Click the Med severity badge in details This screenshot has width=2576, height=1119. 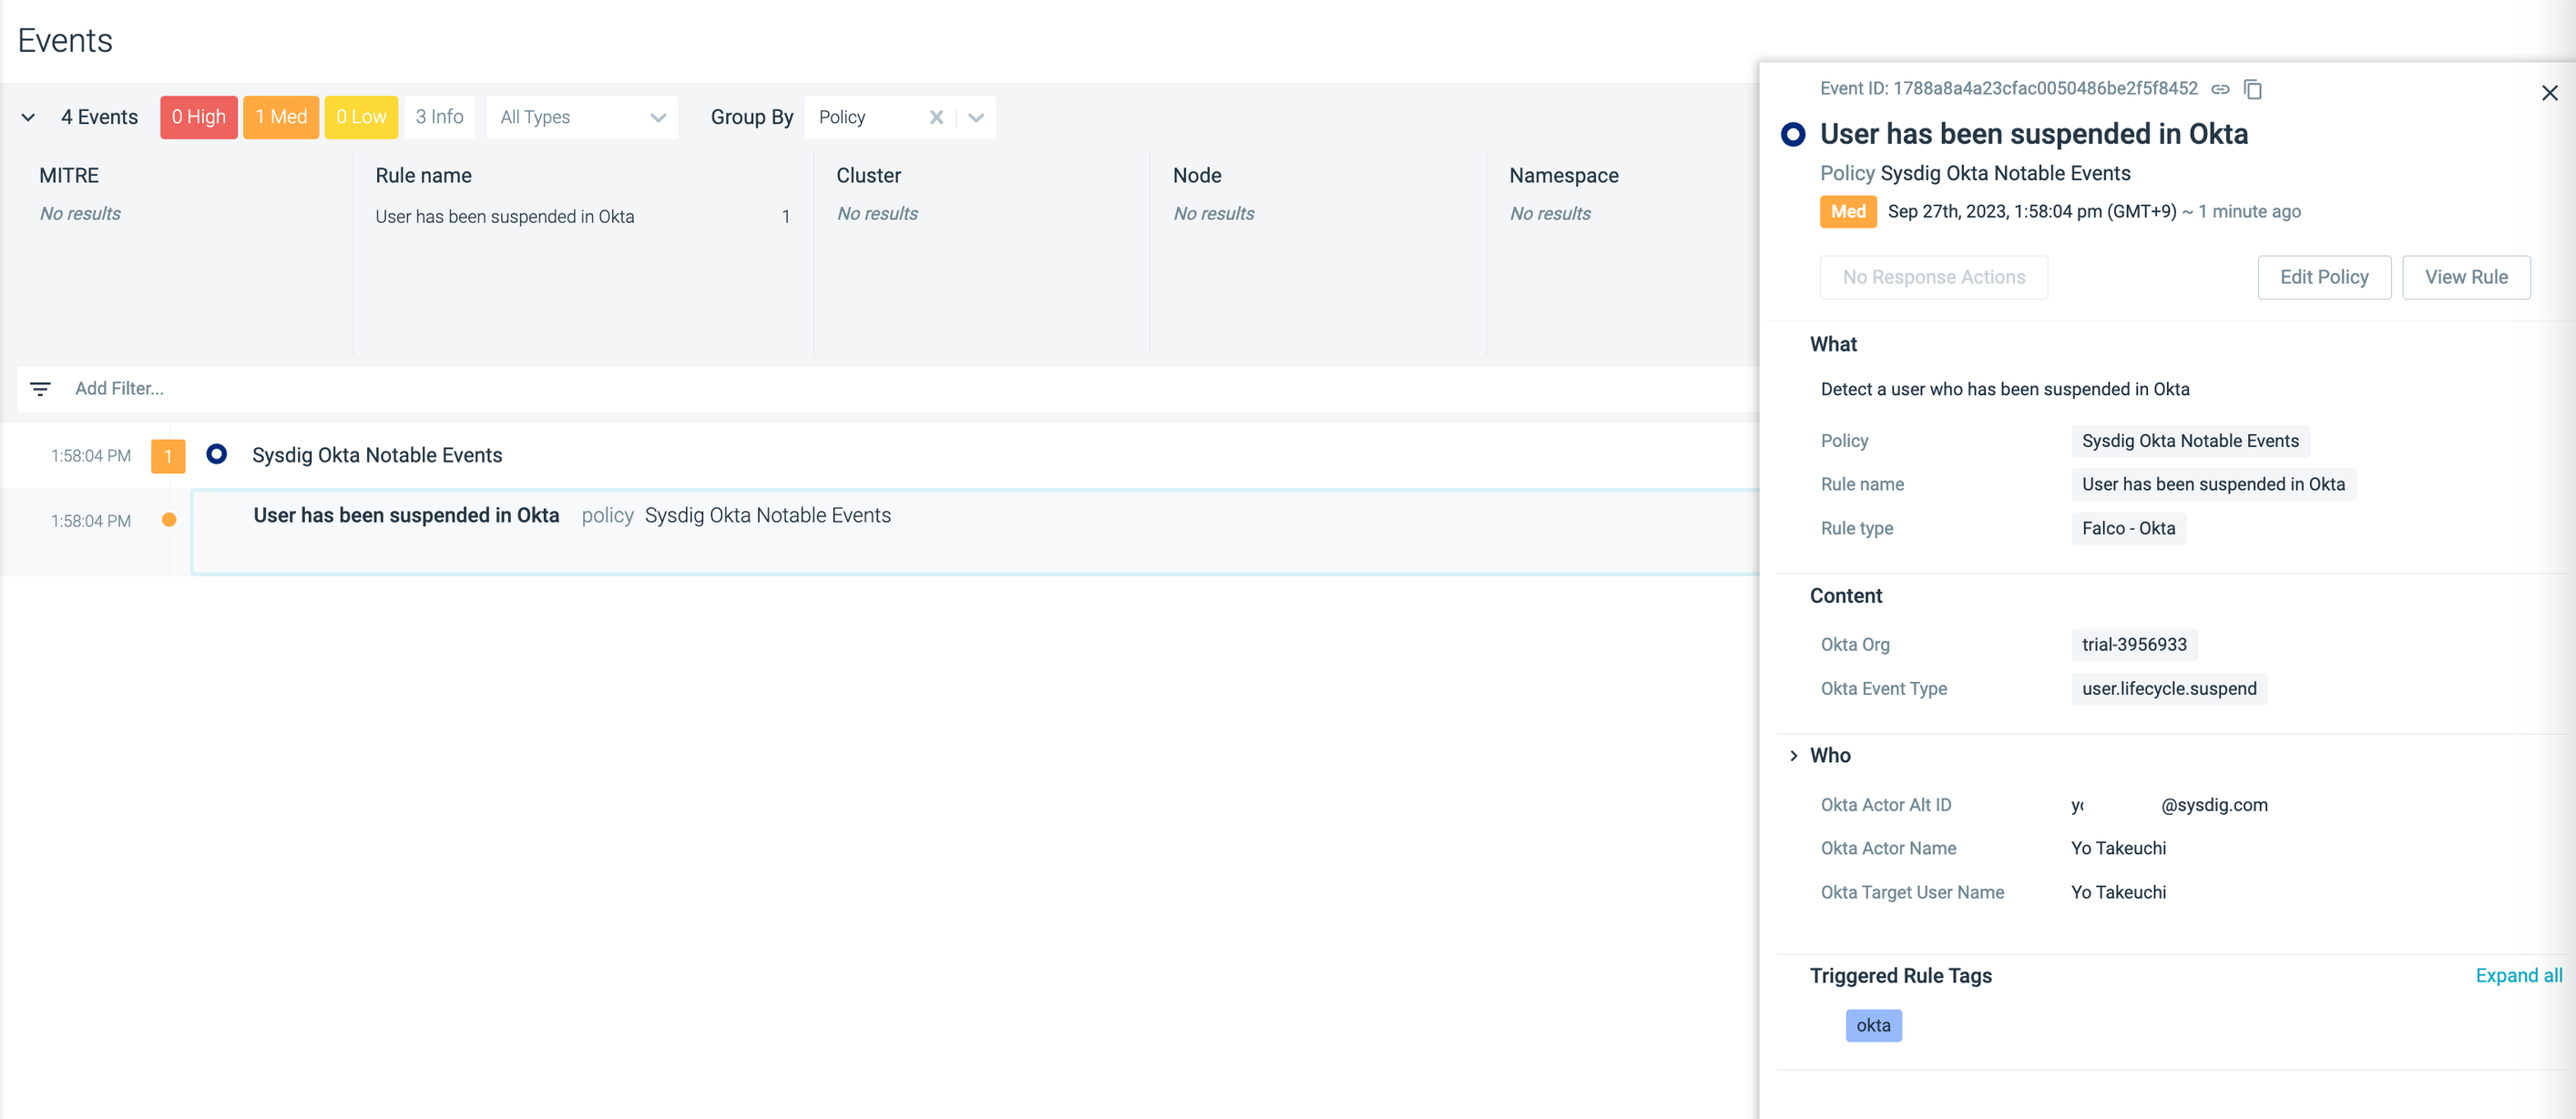point(1848,211)
